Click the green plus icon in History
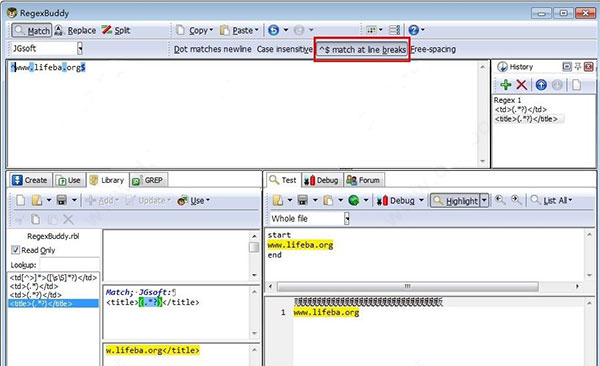600x366 pixels. tap(505, 85)
